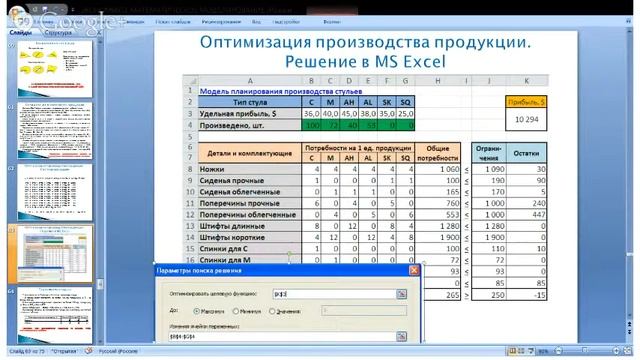Click the objective function cell reference field
The width and height of the screenshot is (640, 360).
pyautogui.click(x=334, y=294)
